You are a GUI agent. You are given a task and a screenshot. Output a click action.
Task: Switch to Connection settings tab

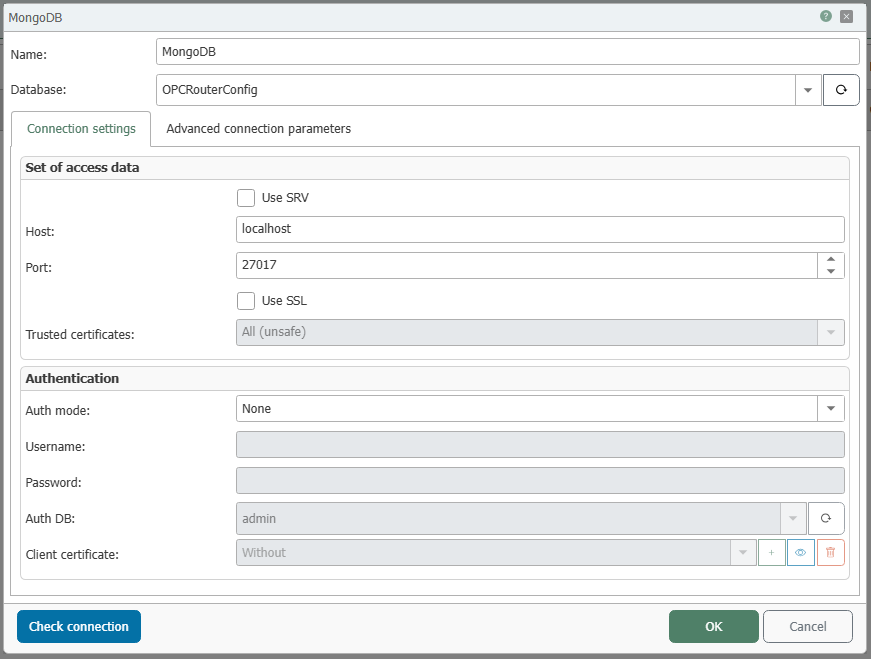point(81,129)
